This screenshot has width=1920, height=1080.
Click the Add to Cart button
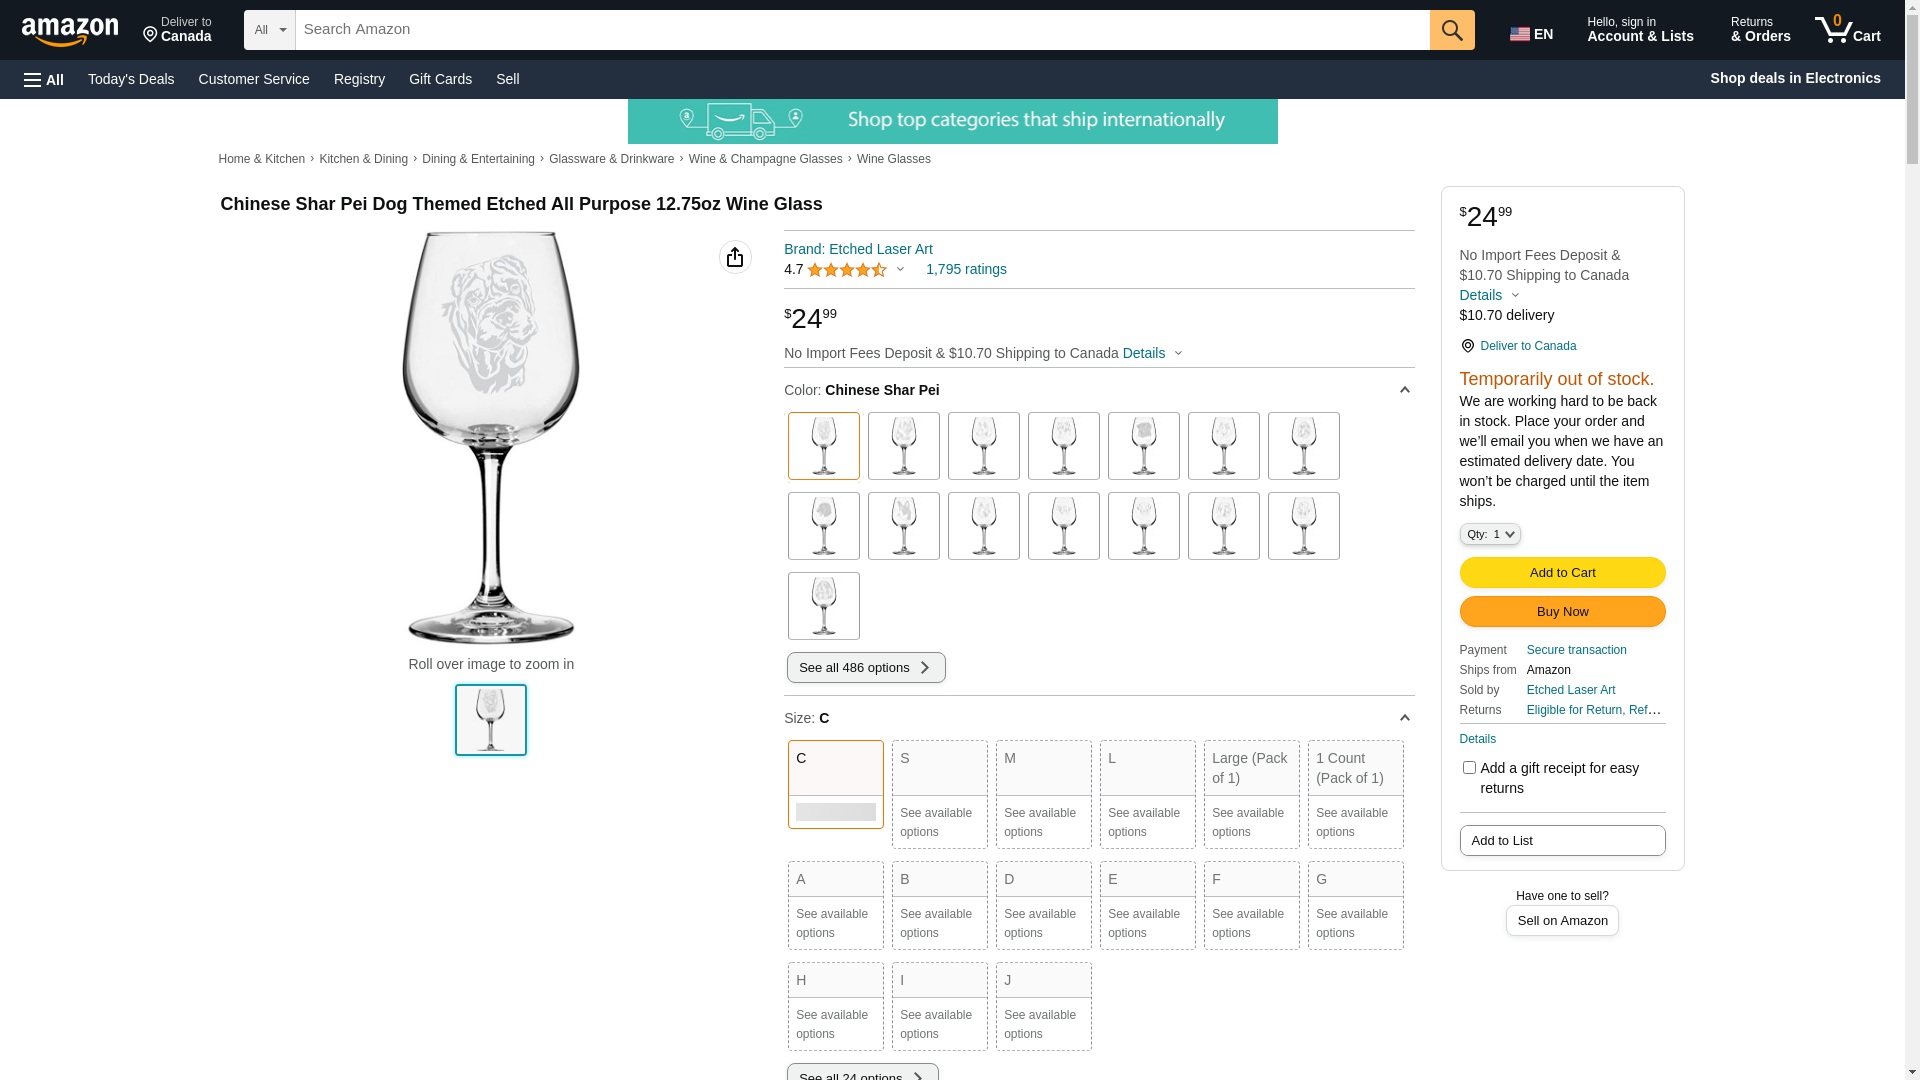click(x=1562, y=573)
